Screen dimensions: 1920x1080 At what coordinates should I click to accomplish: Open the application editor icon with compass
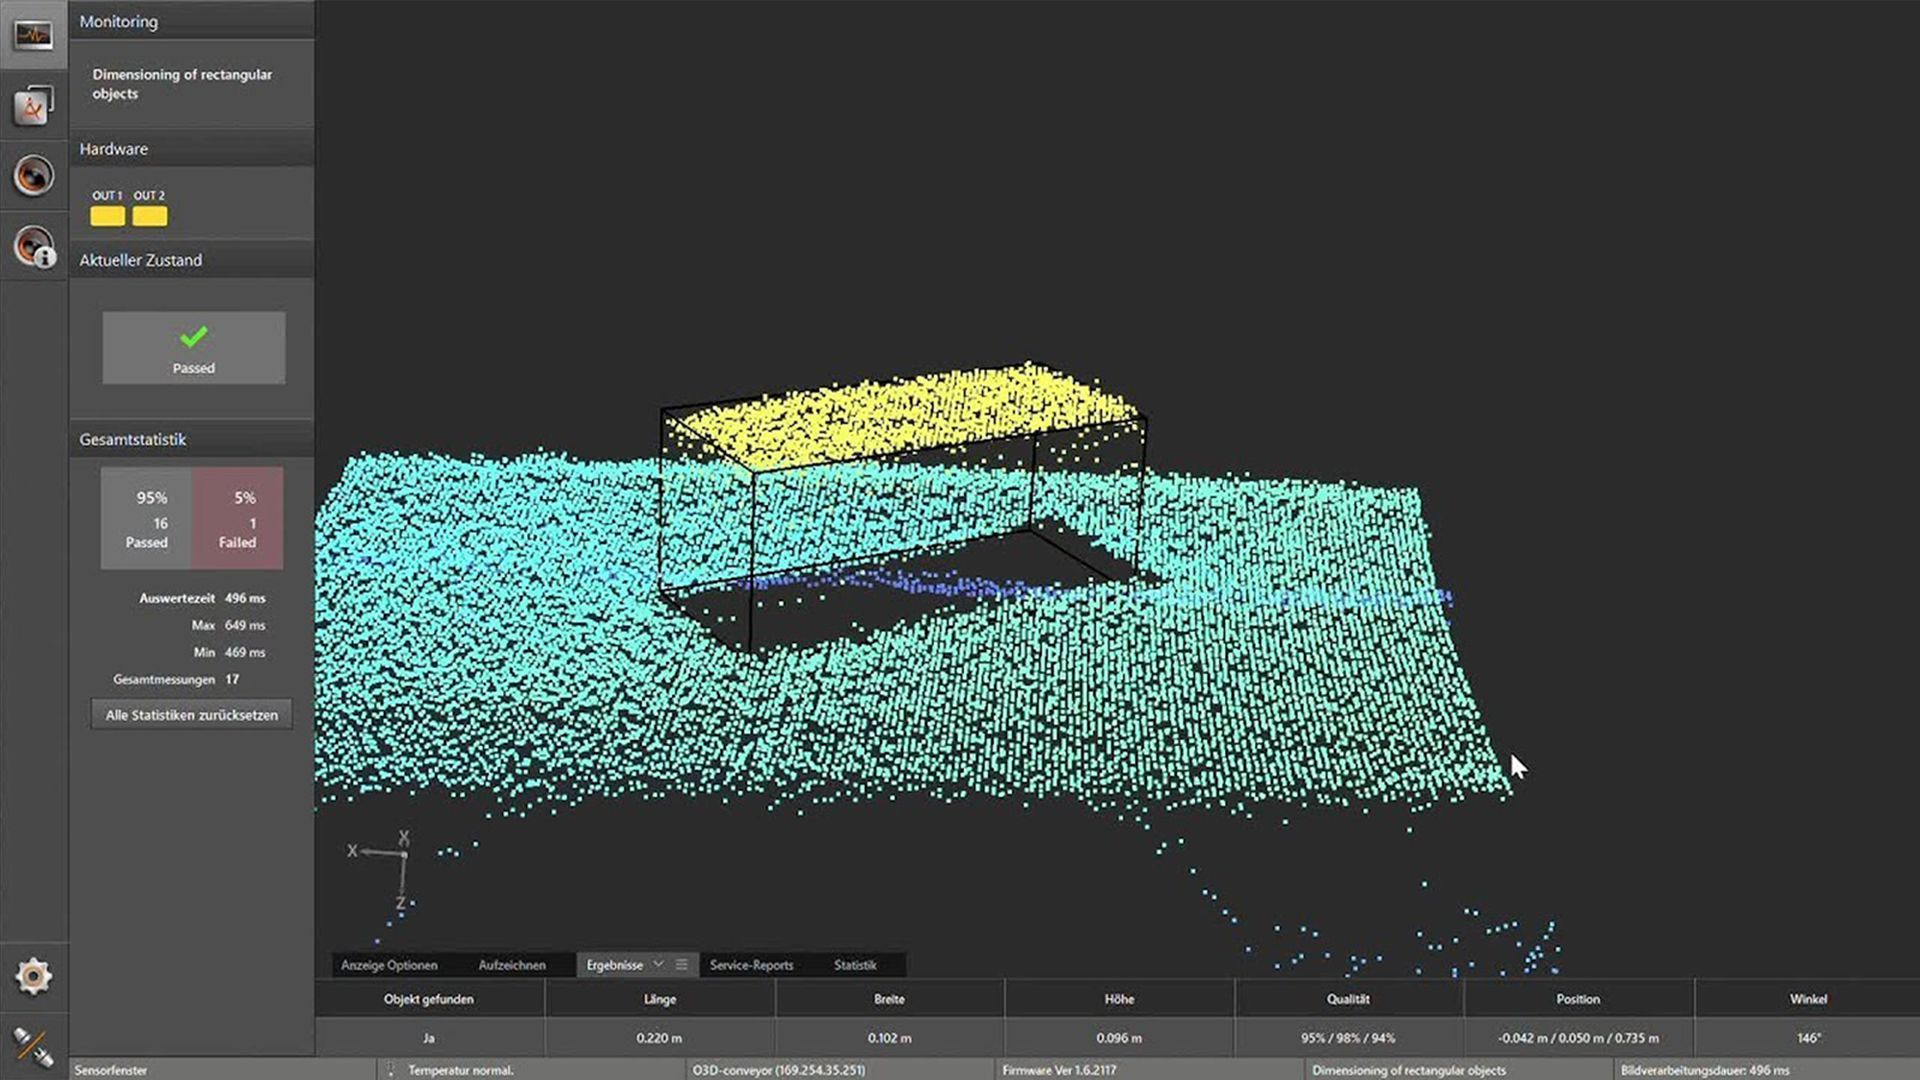[x=33, y=105]
